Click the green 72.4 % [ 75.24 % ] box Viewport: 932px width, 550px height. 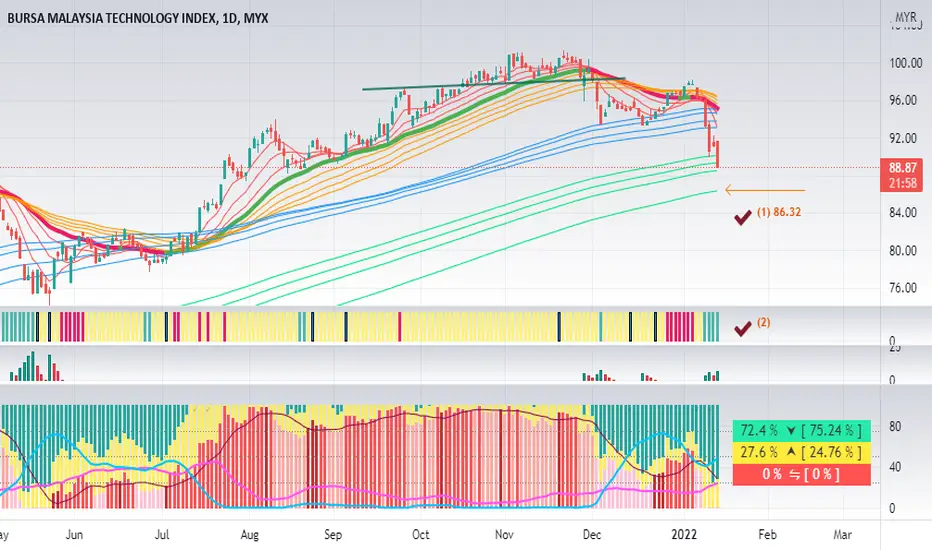tap(801, 430)
